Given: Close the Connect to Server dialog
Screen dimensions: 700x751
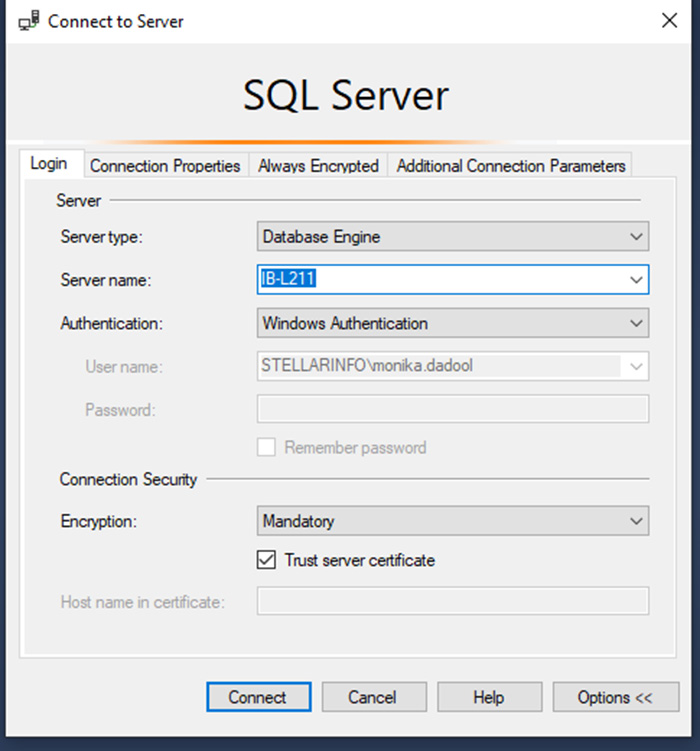Looking at the screenshot, I should click(x=669, y=21).
